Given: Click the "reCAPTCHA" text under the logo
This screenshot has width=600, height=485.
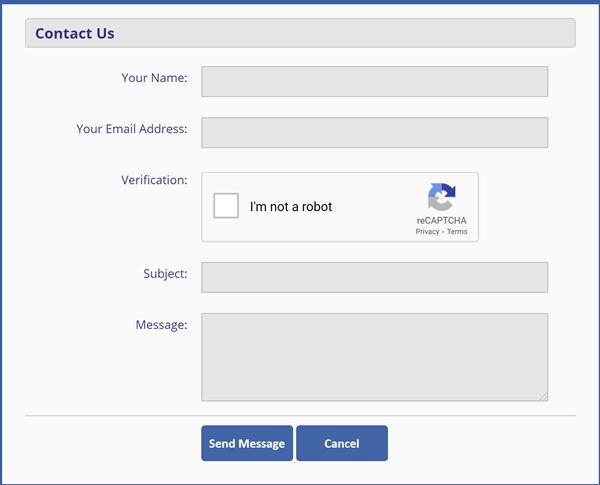Looking at the screenshot, I should point(441,220).
